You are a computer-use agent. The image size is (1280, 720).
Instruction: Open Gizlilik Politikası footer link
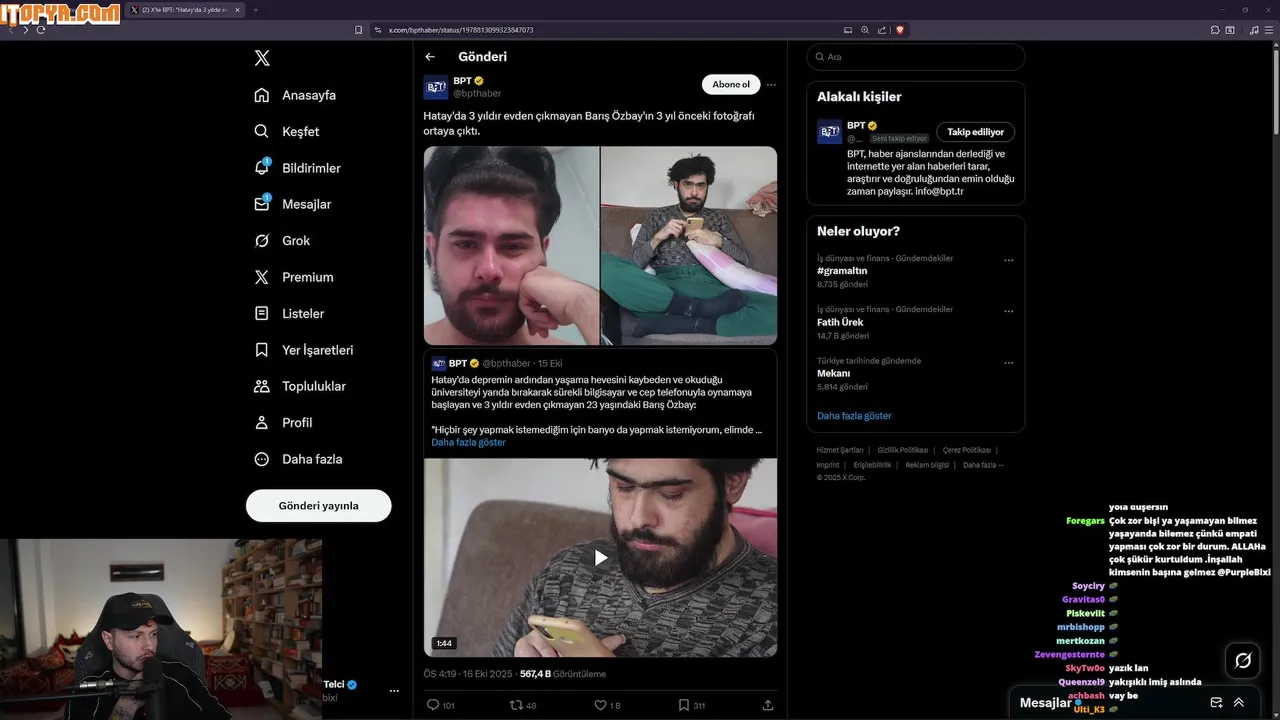pyautogui.click(x=903, y=450)
